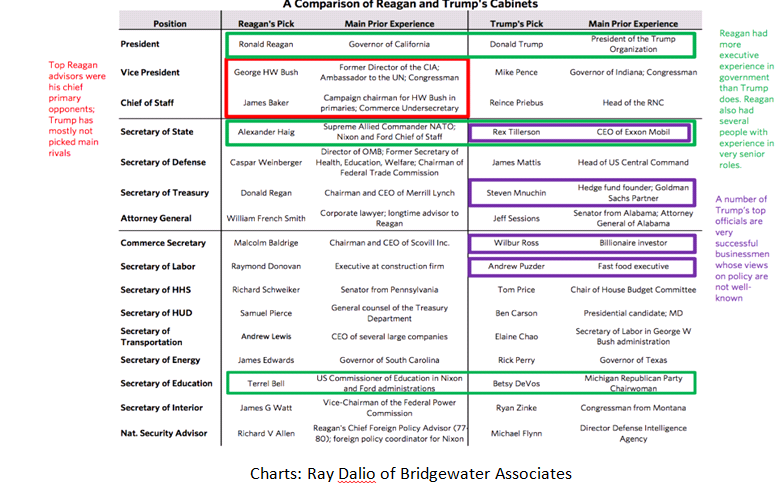Click the 'Secretary of Defense' row label
The image size is (784, 483).
[163, 162]
